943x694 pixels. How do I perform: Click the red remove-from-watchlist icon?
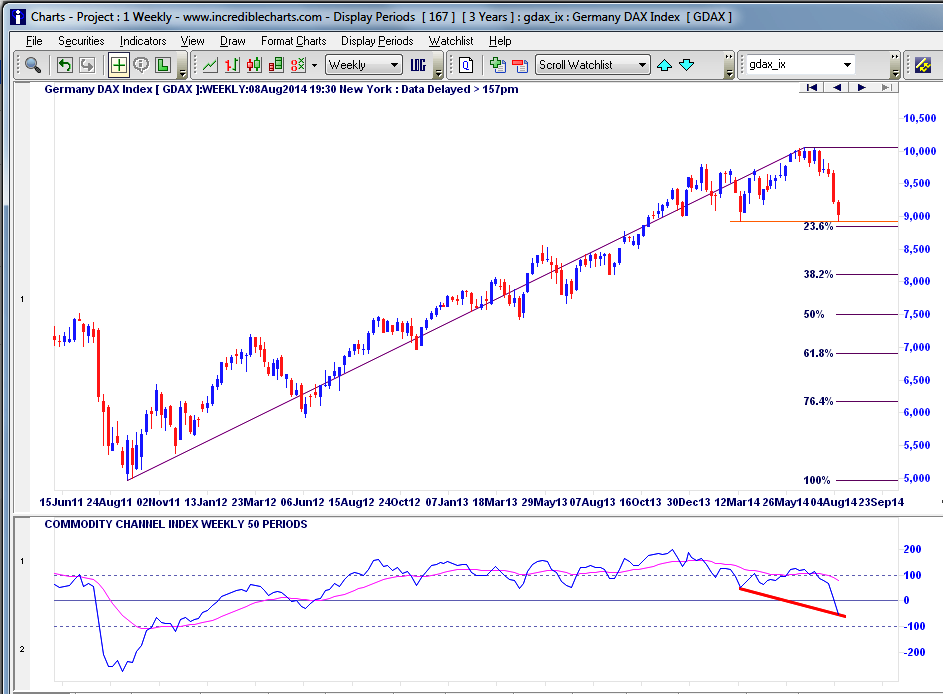pos(520,65)
